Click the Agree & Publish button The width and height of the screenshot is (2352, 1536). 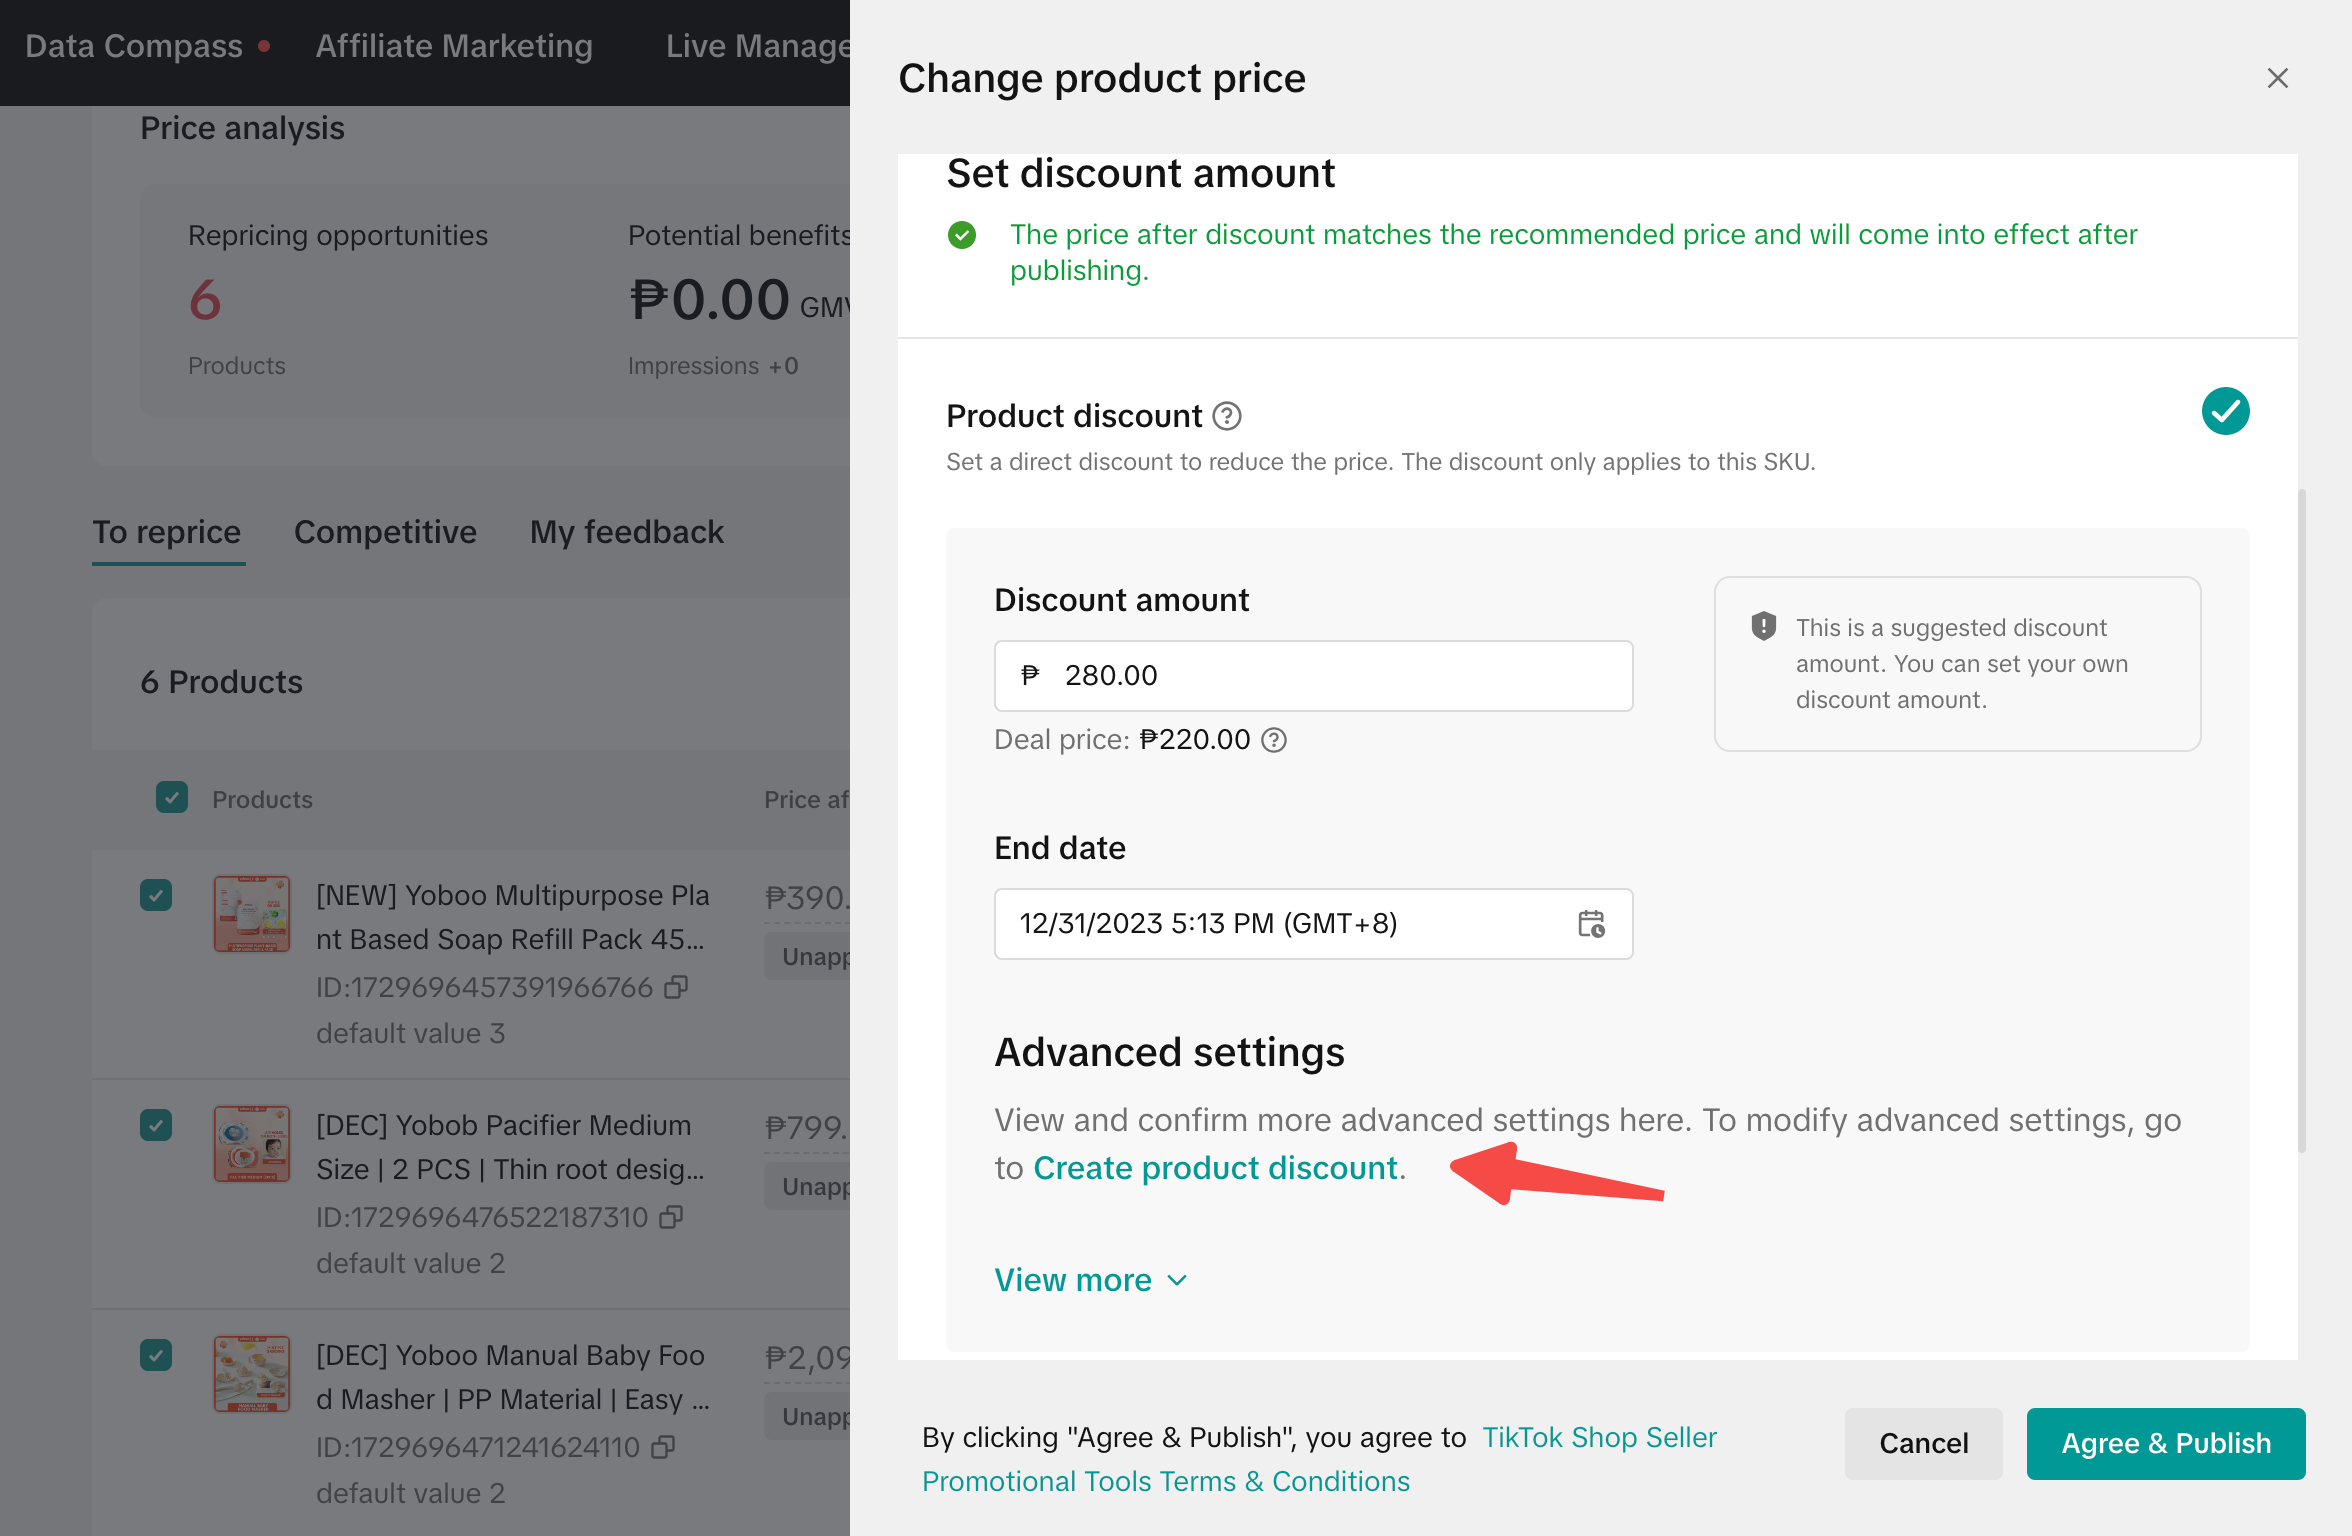[x=2165, y=1443]
